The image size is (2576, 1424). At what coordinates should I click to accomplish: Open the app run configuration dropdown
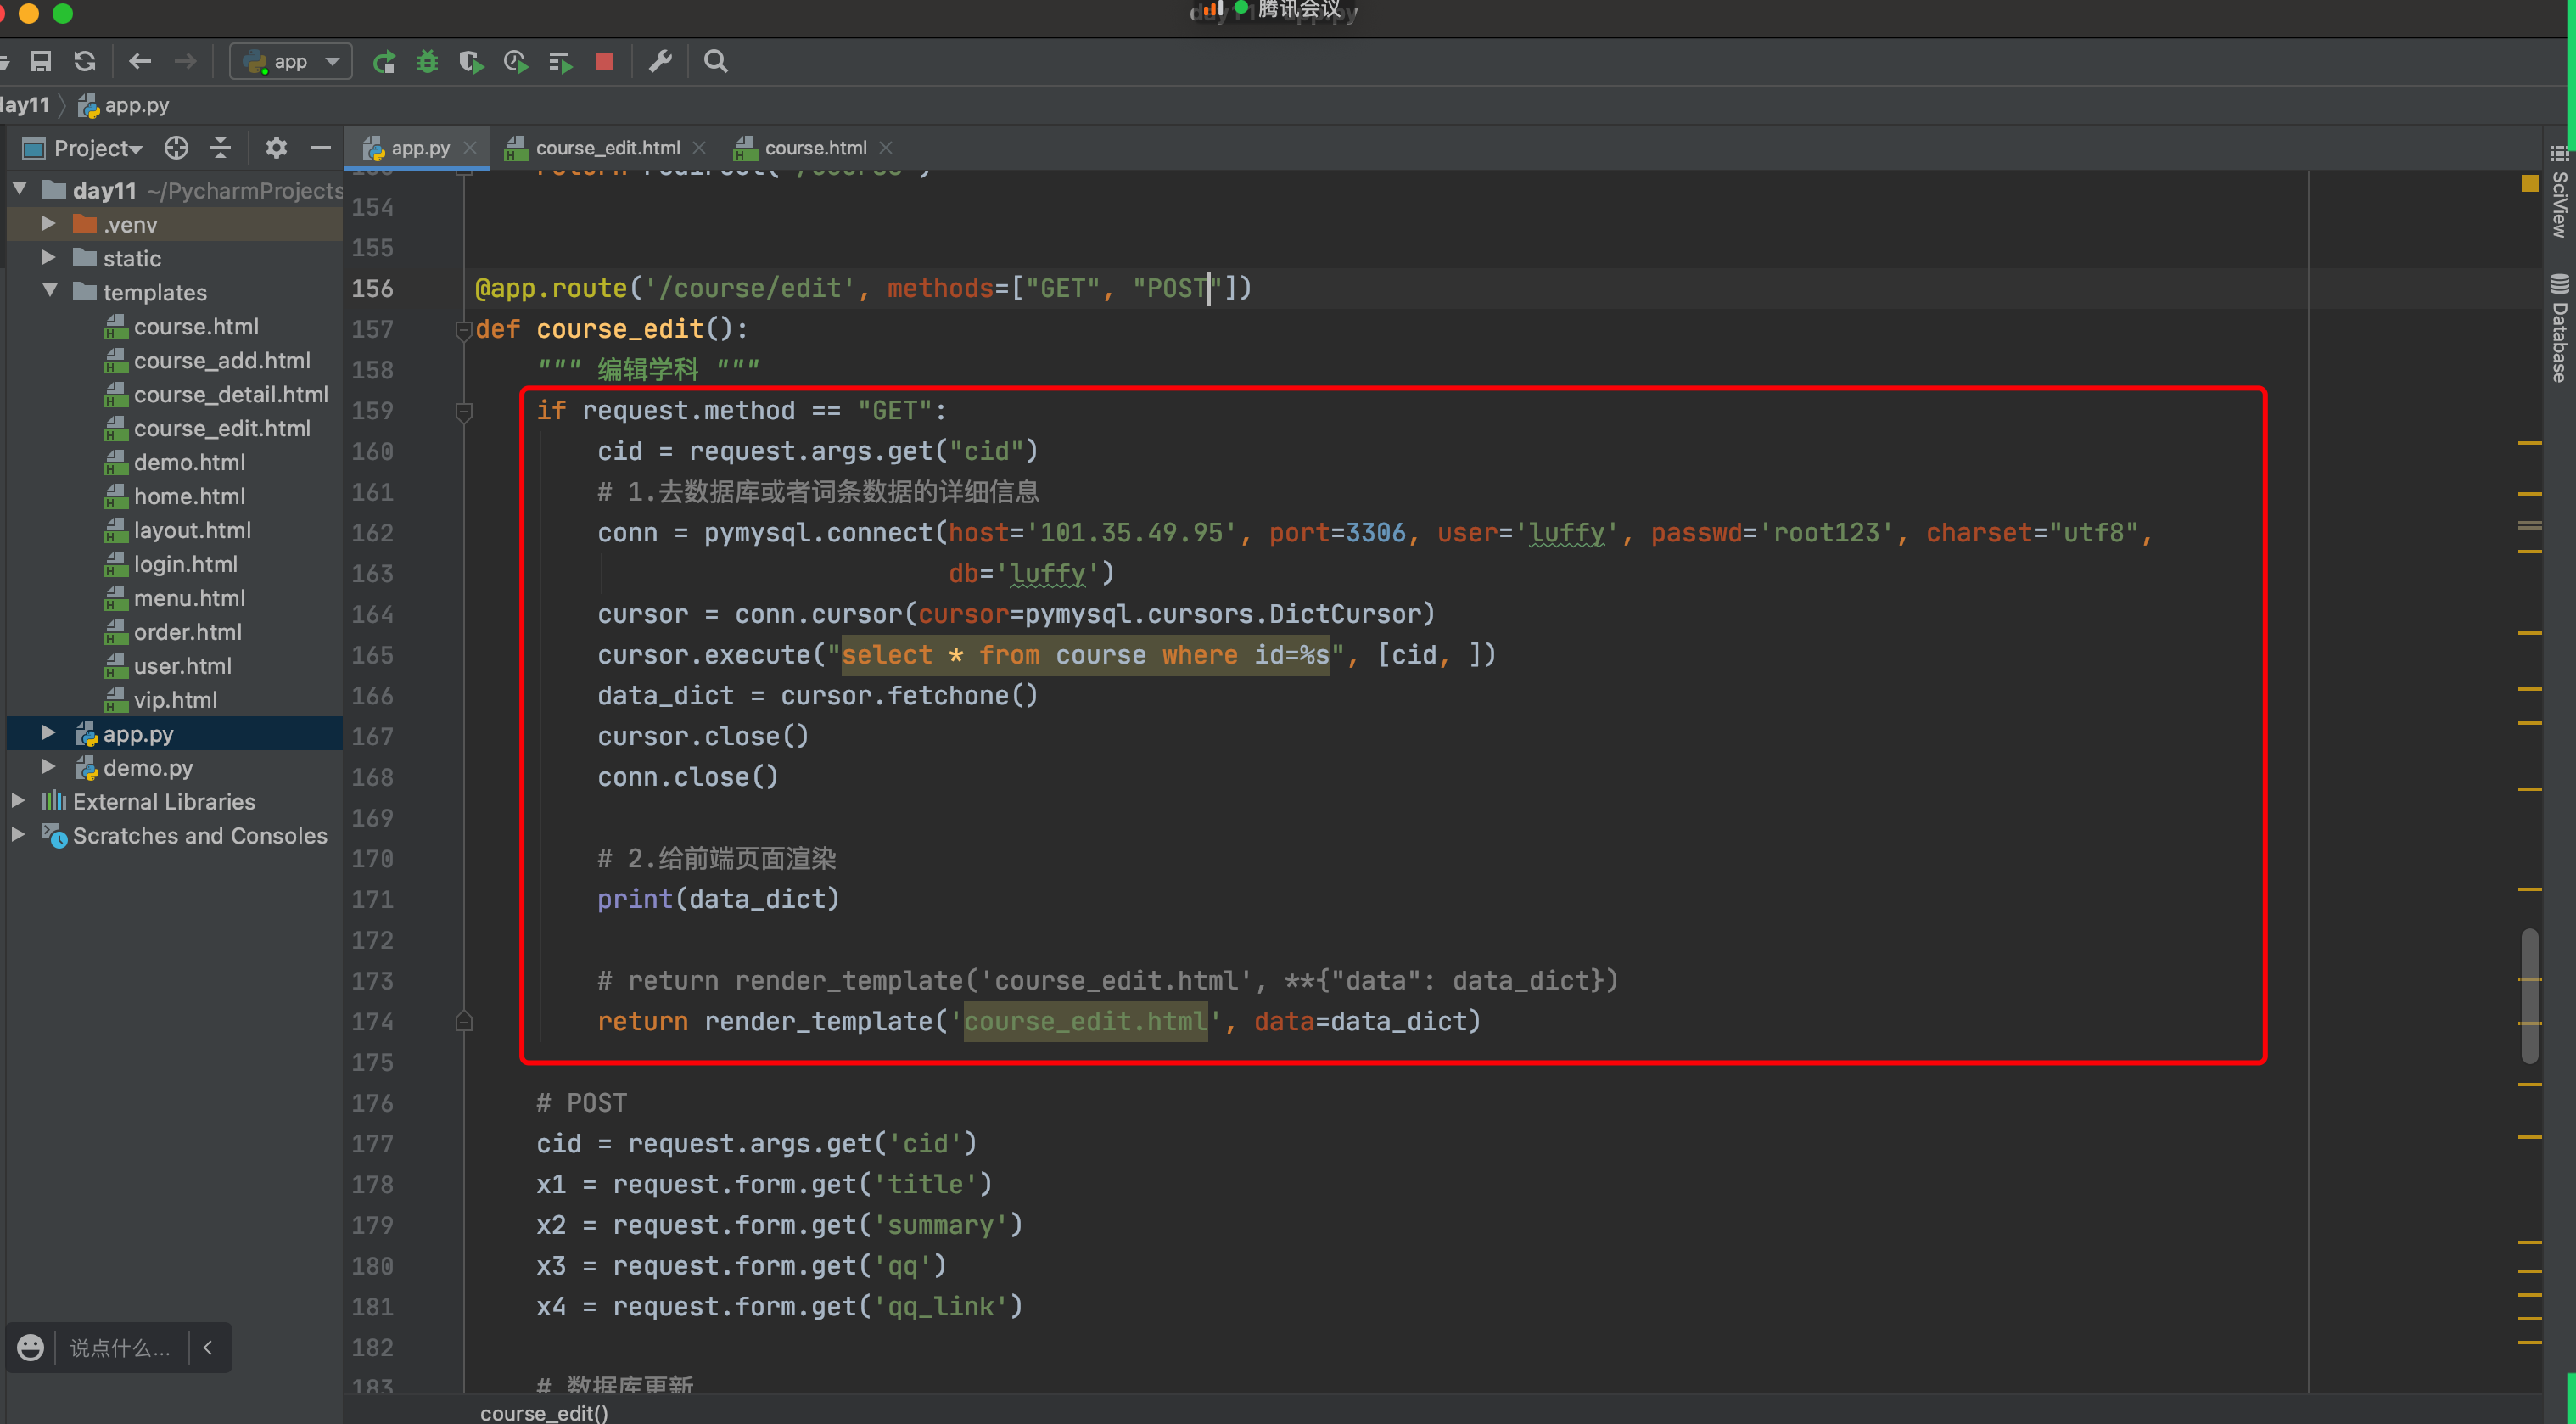[291, 62]
